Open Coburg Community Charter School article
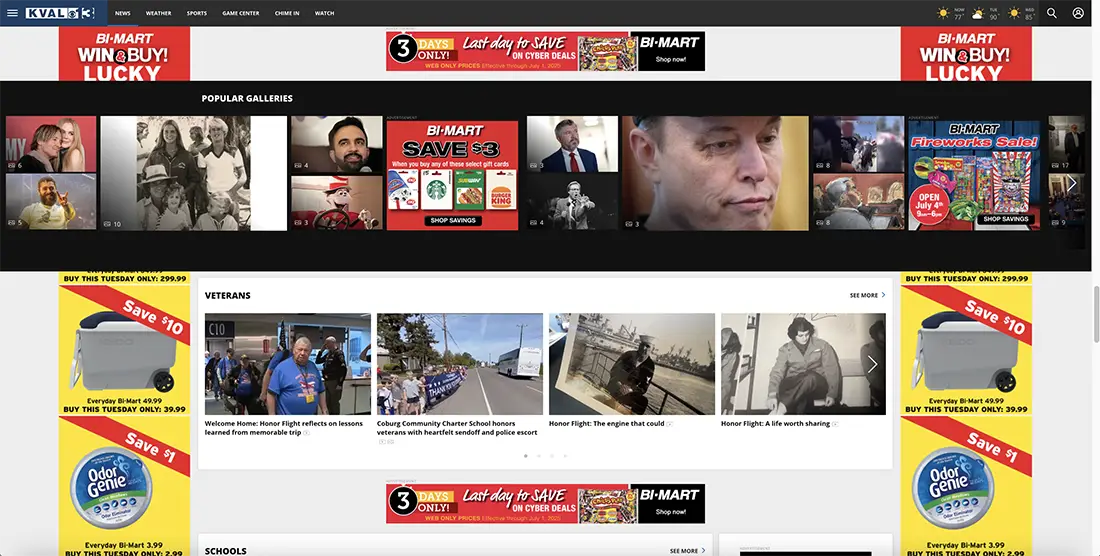Image resolution: width=1100 pixels, height=556 pixels. [457, 428]
